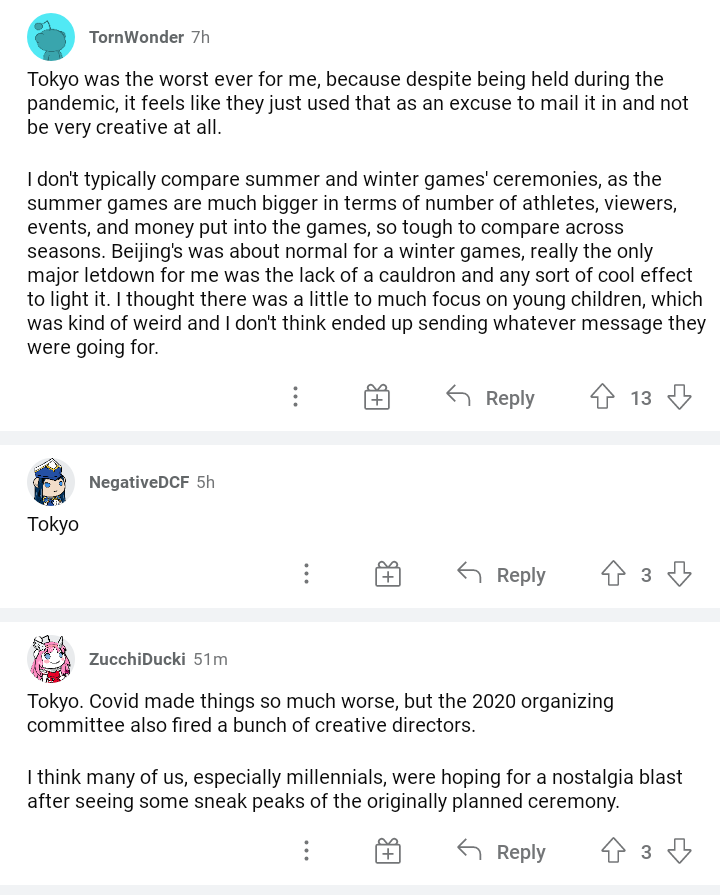
Task: Reply to NegativeDCF's comment
Action: pos(501,575)
